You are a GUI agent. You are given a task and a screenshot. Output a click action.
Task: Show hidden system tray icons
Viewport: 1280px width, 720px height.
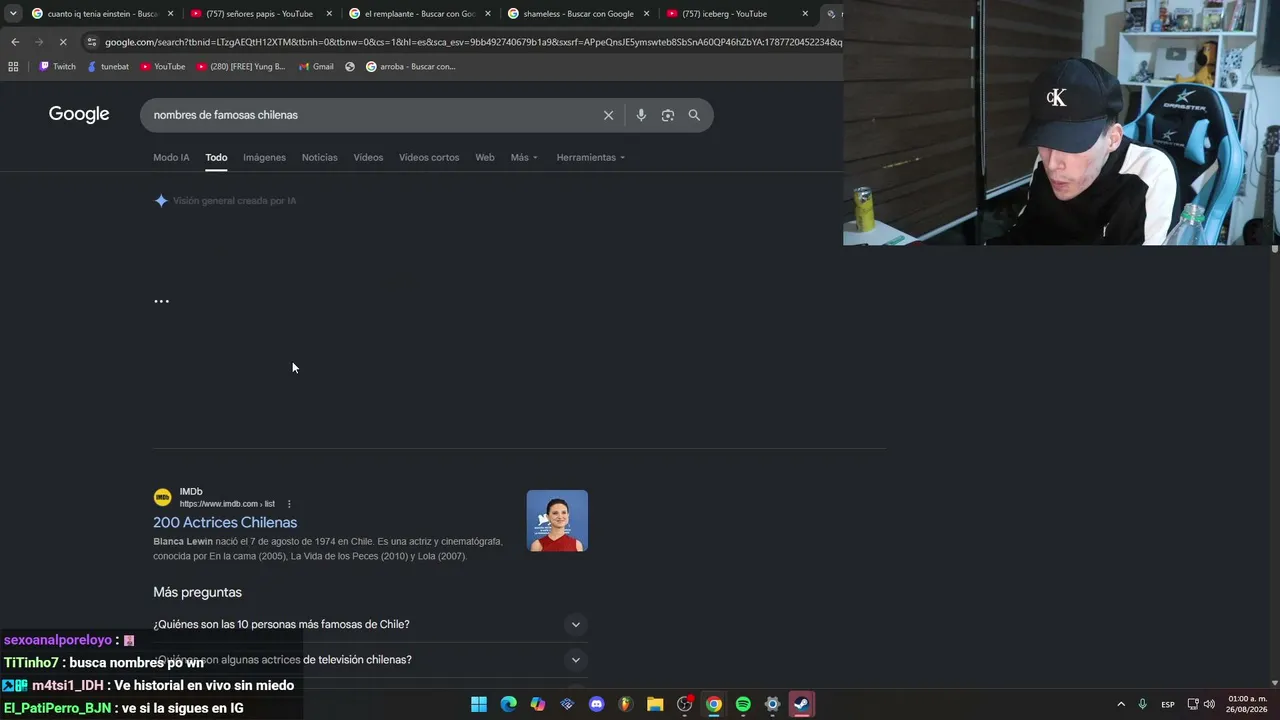(x=1121, y=704)
